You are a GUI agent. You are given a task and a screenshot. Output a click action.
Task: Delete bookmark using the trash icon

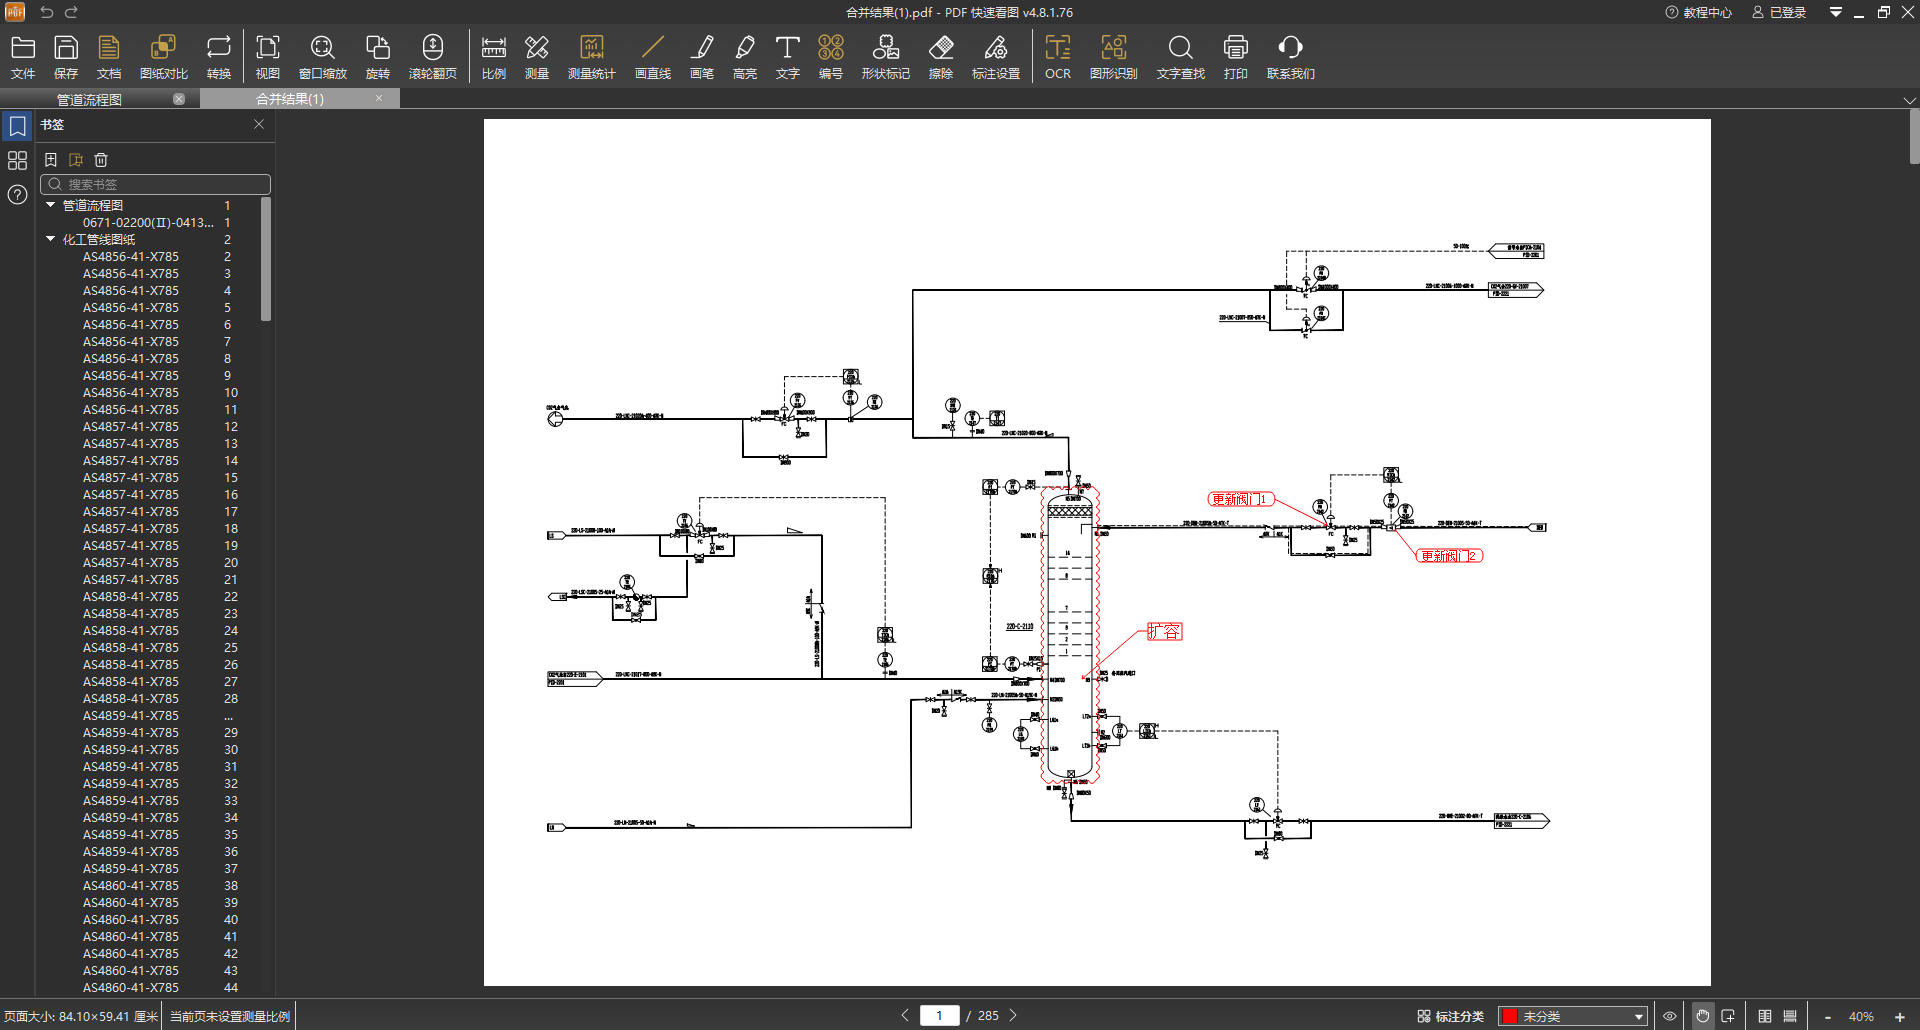pyautogui.click(x=101, y=160)
